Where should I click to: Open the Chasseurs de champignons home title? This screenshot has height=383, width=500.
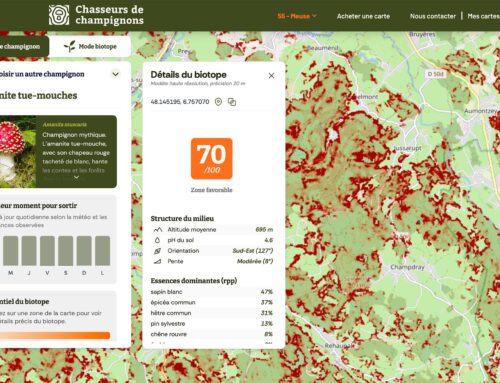pyautogui.click(x=109, y=15)
